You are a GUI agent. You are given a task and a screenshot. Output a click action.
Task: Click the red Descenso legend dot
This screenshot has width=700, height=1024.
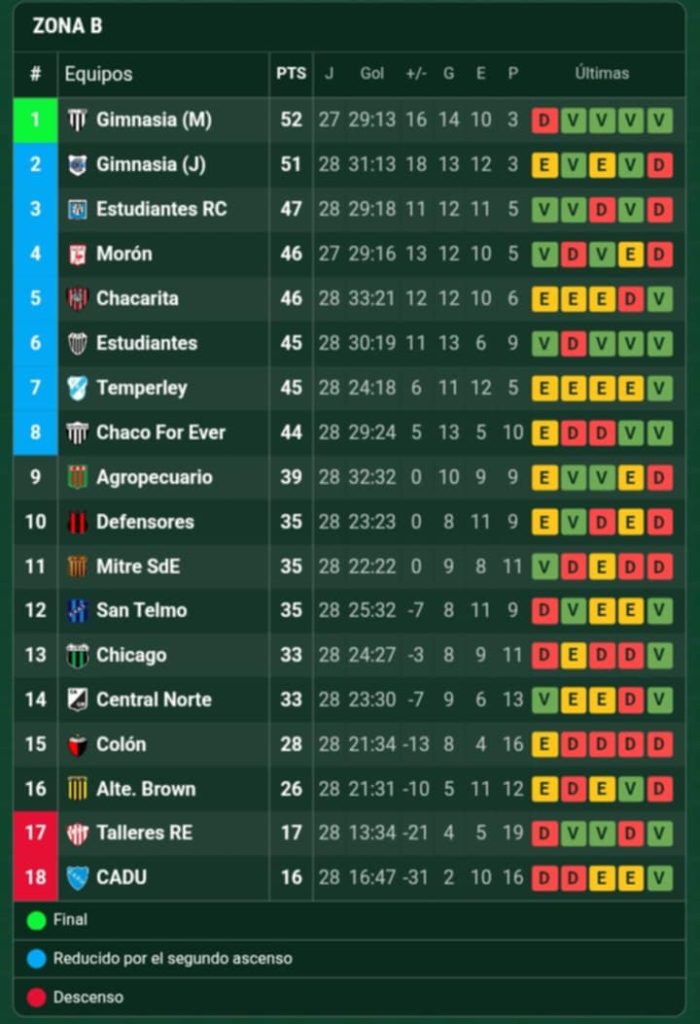tap(37, 997)
